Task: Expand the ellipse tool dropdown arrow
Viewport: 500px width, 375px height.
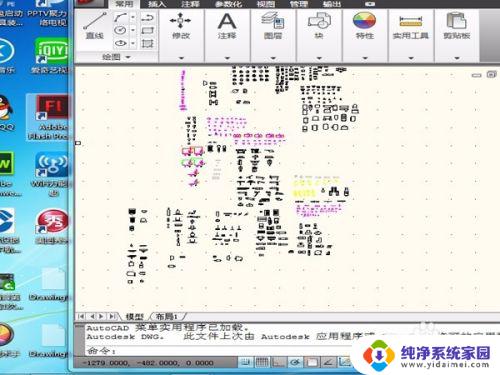Action: pyautogui.click(x=133, y=43)
